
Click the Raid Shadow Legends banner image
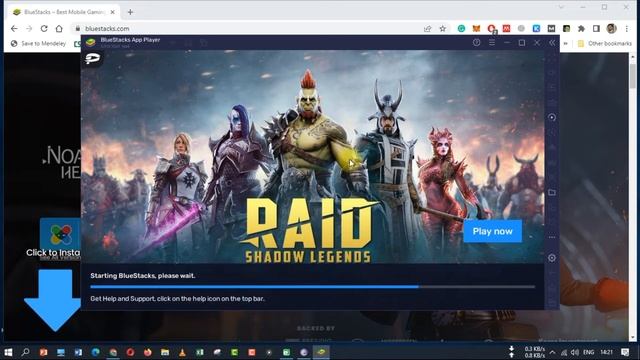(312, 157)
